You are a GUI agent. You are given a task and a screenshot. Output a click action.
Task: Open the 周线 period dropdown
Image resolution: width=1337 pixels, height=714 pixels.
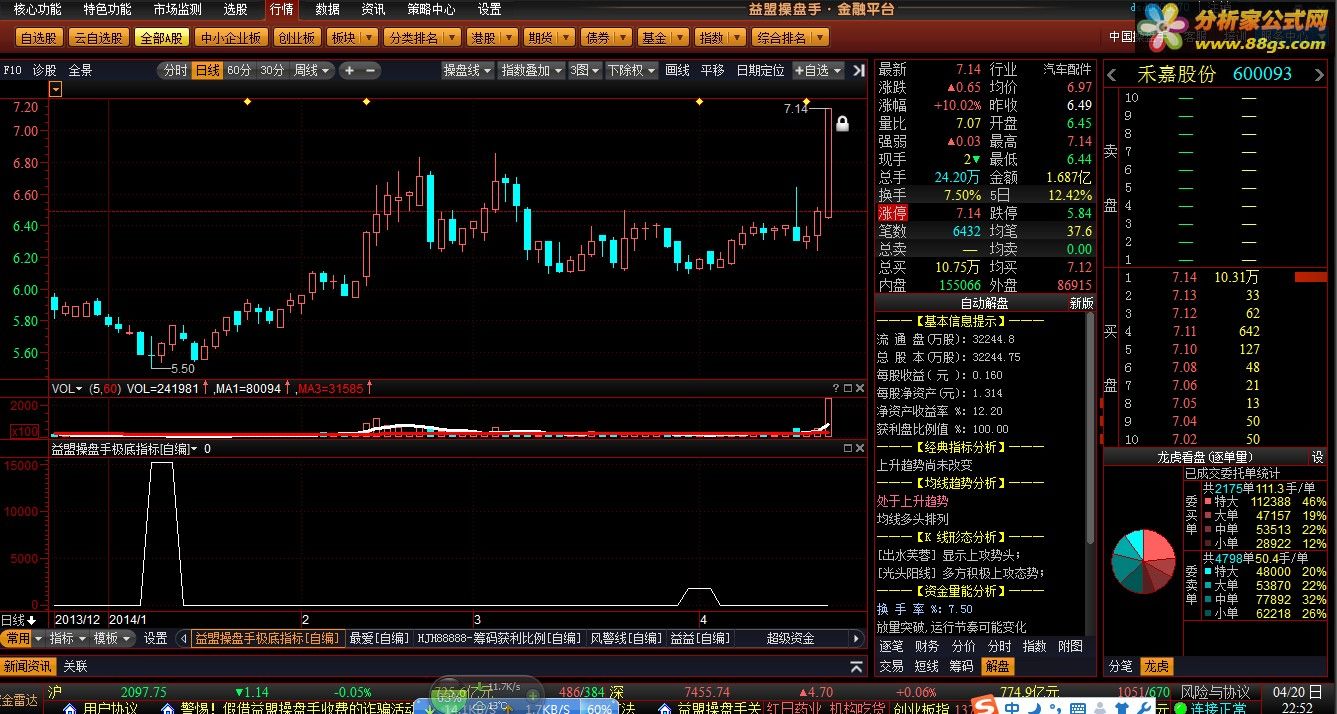click(311, 70)
